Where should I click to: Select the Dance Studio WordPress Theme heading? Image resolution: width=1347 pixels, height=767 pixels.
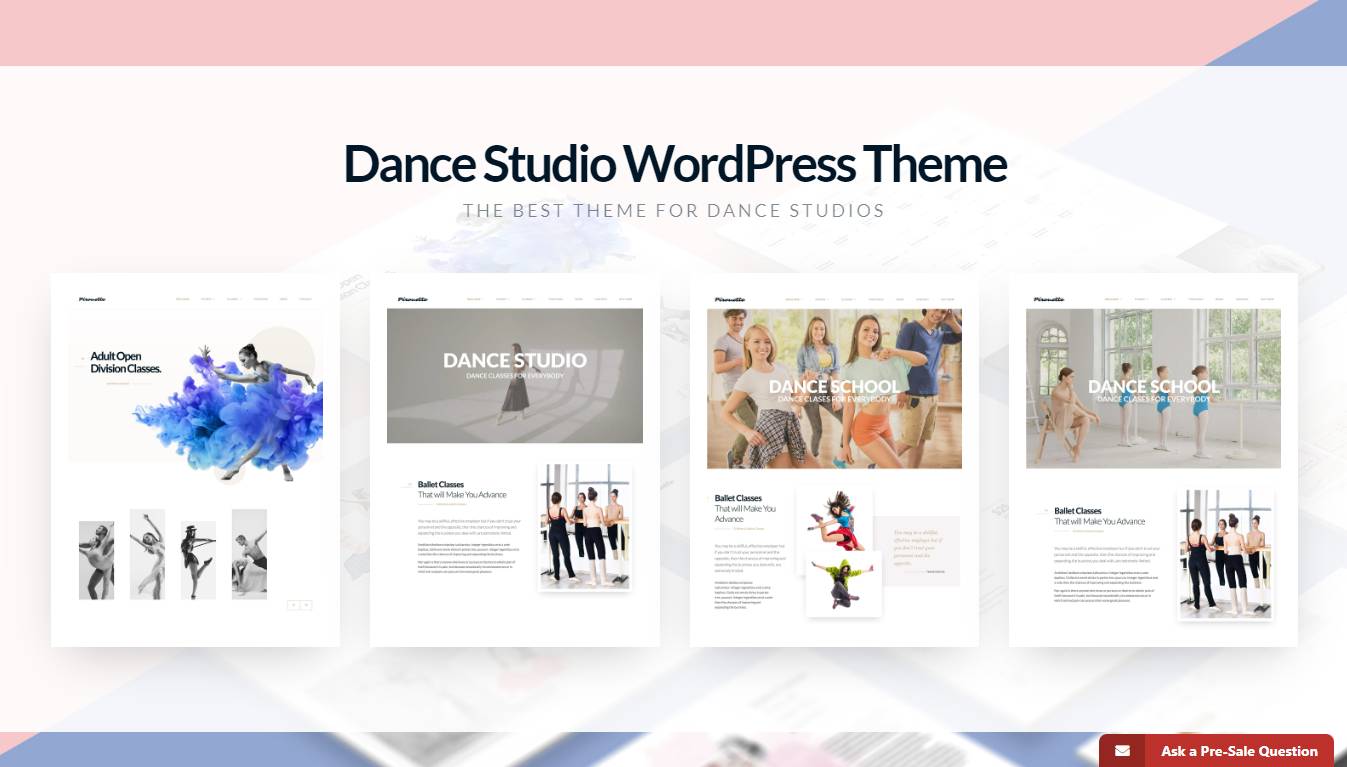(675, 164)
